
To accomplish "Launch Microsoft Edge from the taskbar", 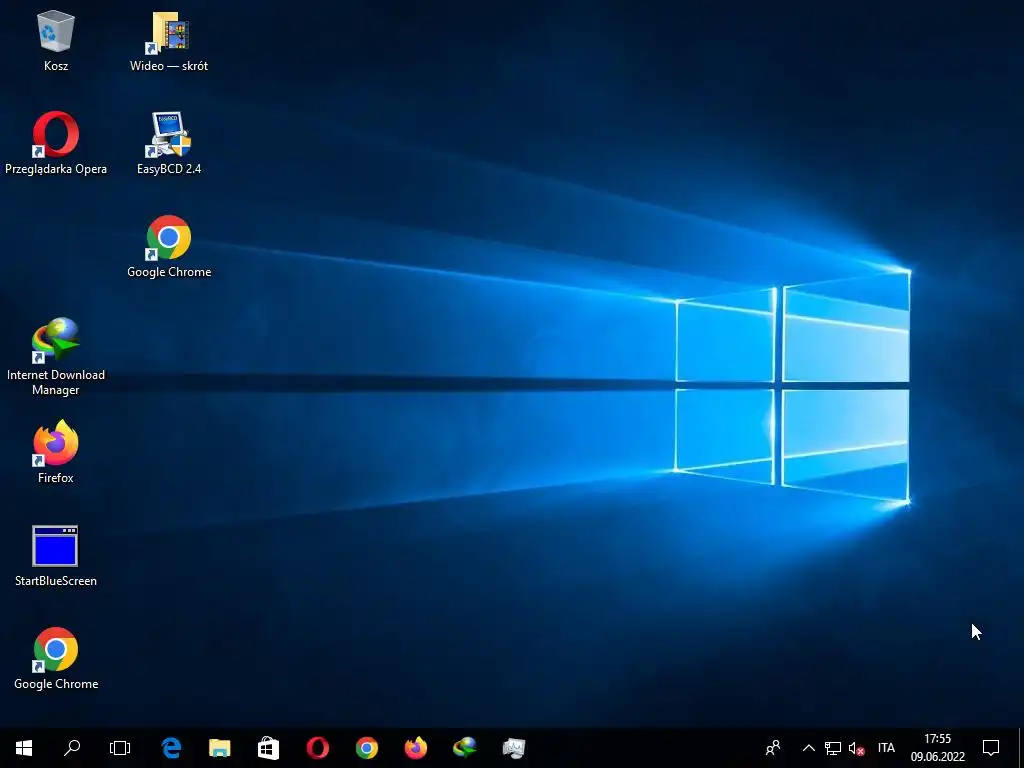I will [x=171, y=748].
